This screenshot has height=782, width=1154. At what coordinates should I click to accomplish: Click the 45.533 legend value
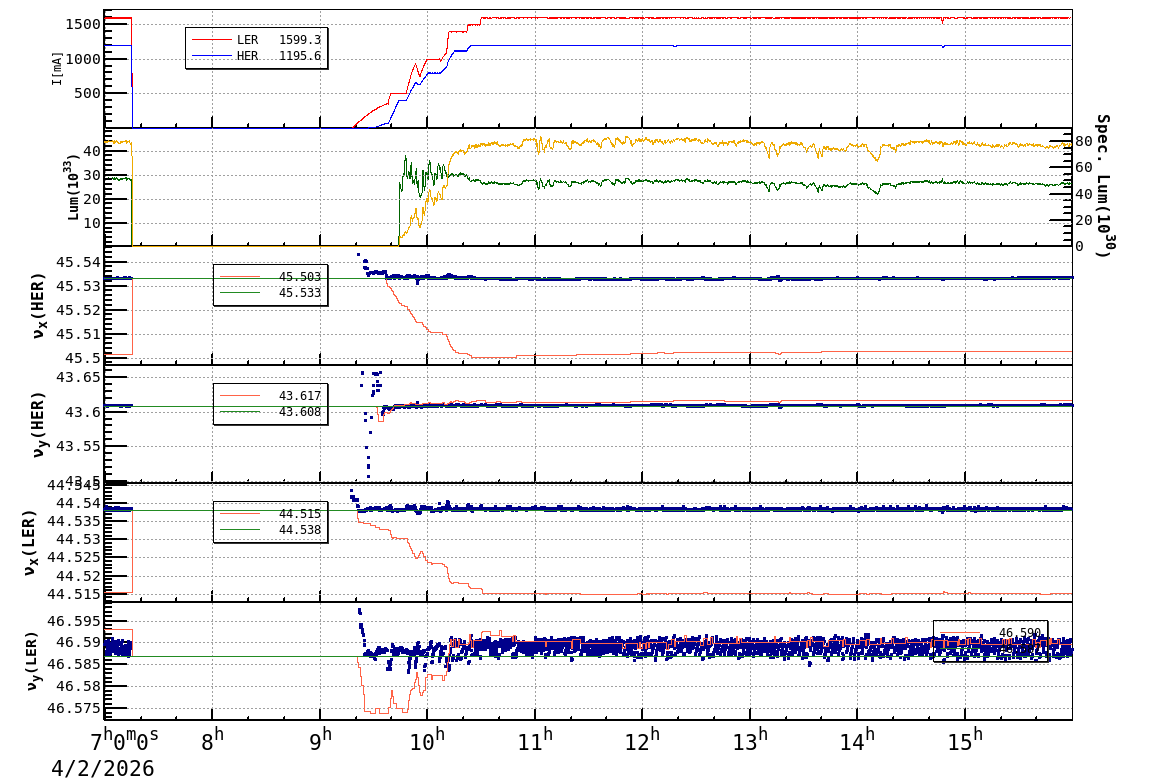[300, 293]
